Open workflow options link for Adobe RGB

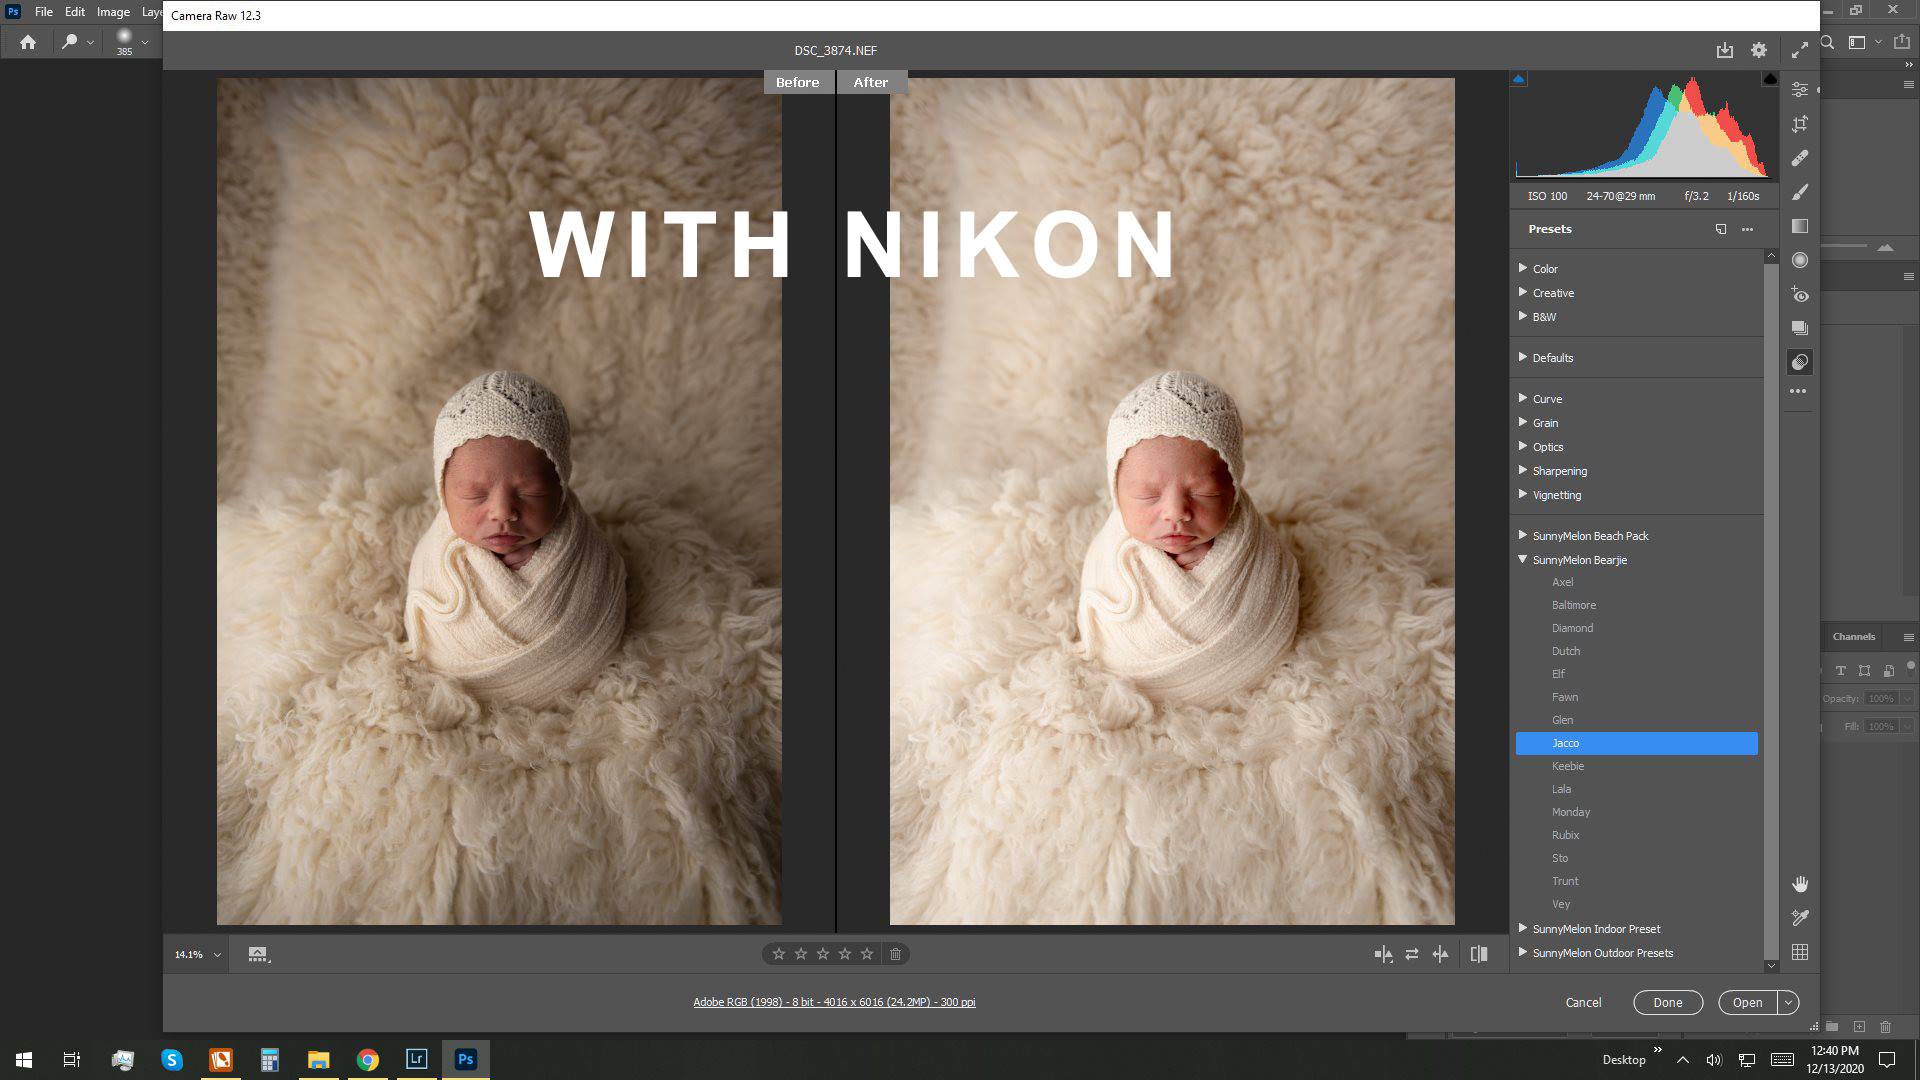pos(834,1002)
